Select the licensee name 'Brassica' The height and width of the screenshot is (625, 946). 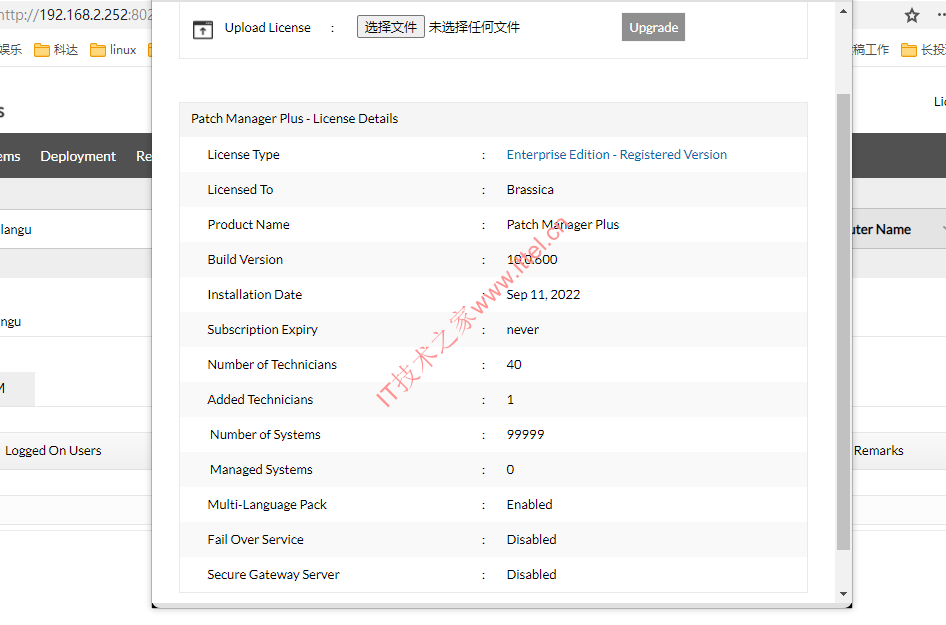click(530, 189)
